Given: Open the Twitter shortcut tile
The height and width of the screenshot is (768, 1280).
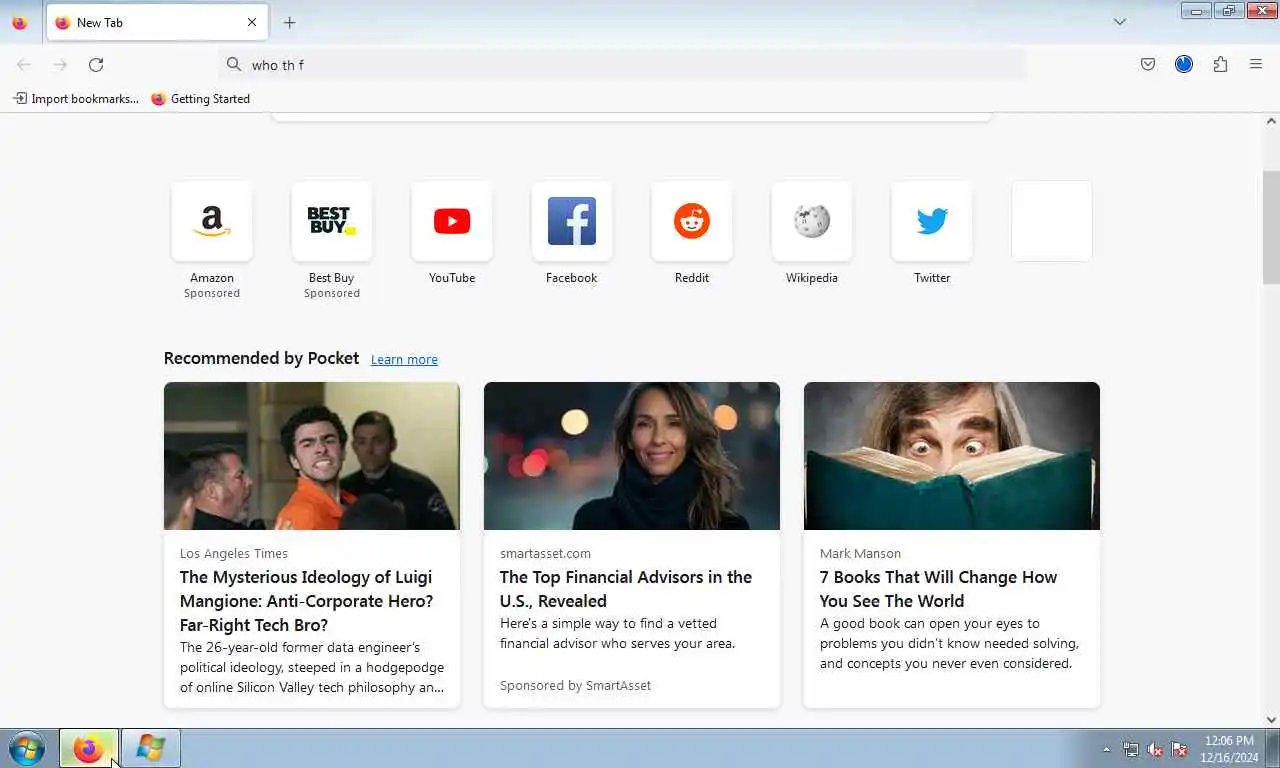Looking at the screenshot, I should tap(932, 221).
